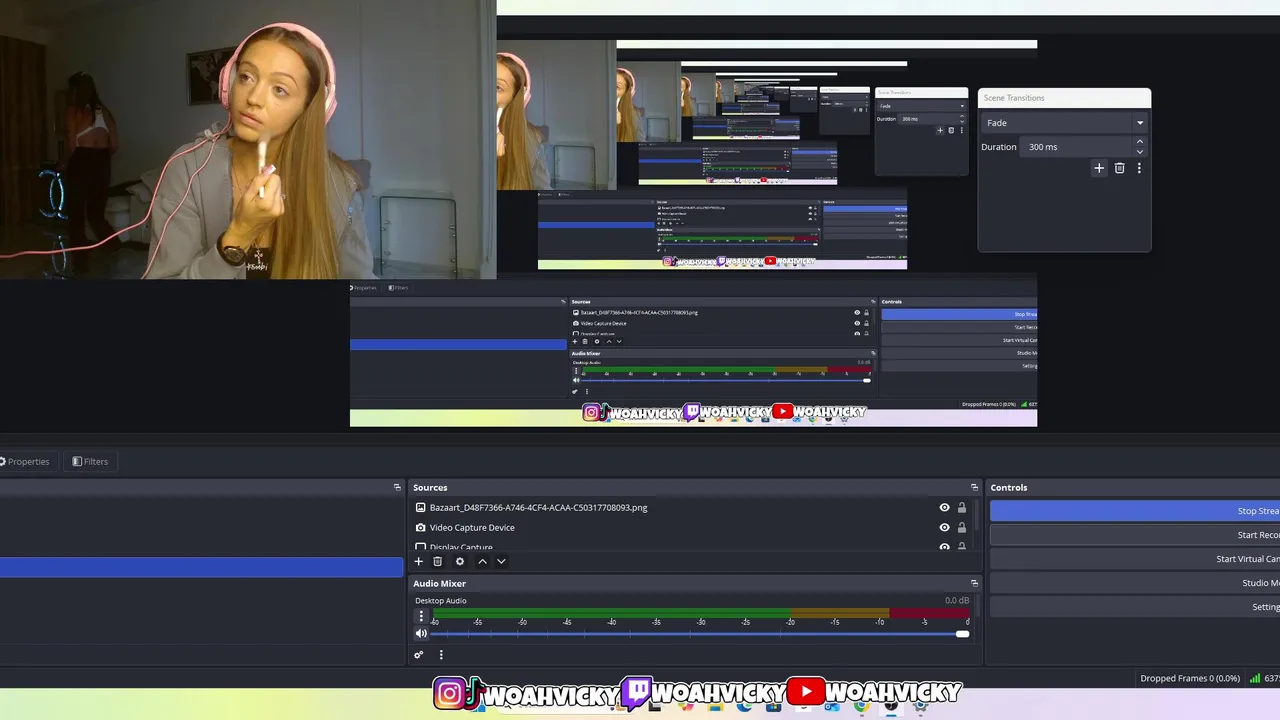1280x720 pixels.
Task: Remove the transition in the large Scene Transitions panel
Action: pyautogui.click(x=1119, y=168)
